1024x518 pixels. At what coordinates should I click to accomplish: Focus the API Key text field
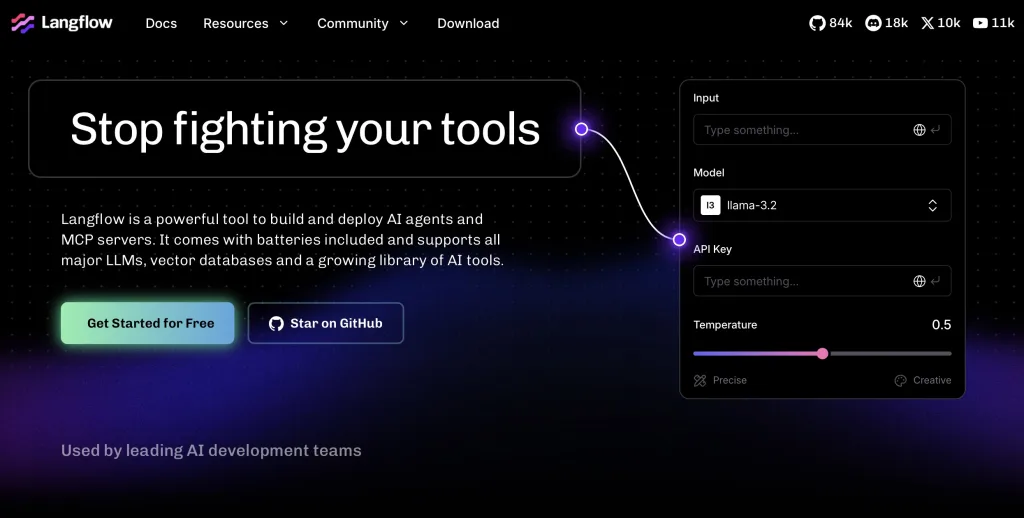822,281
